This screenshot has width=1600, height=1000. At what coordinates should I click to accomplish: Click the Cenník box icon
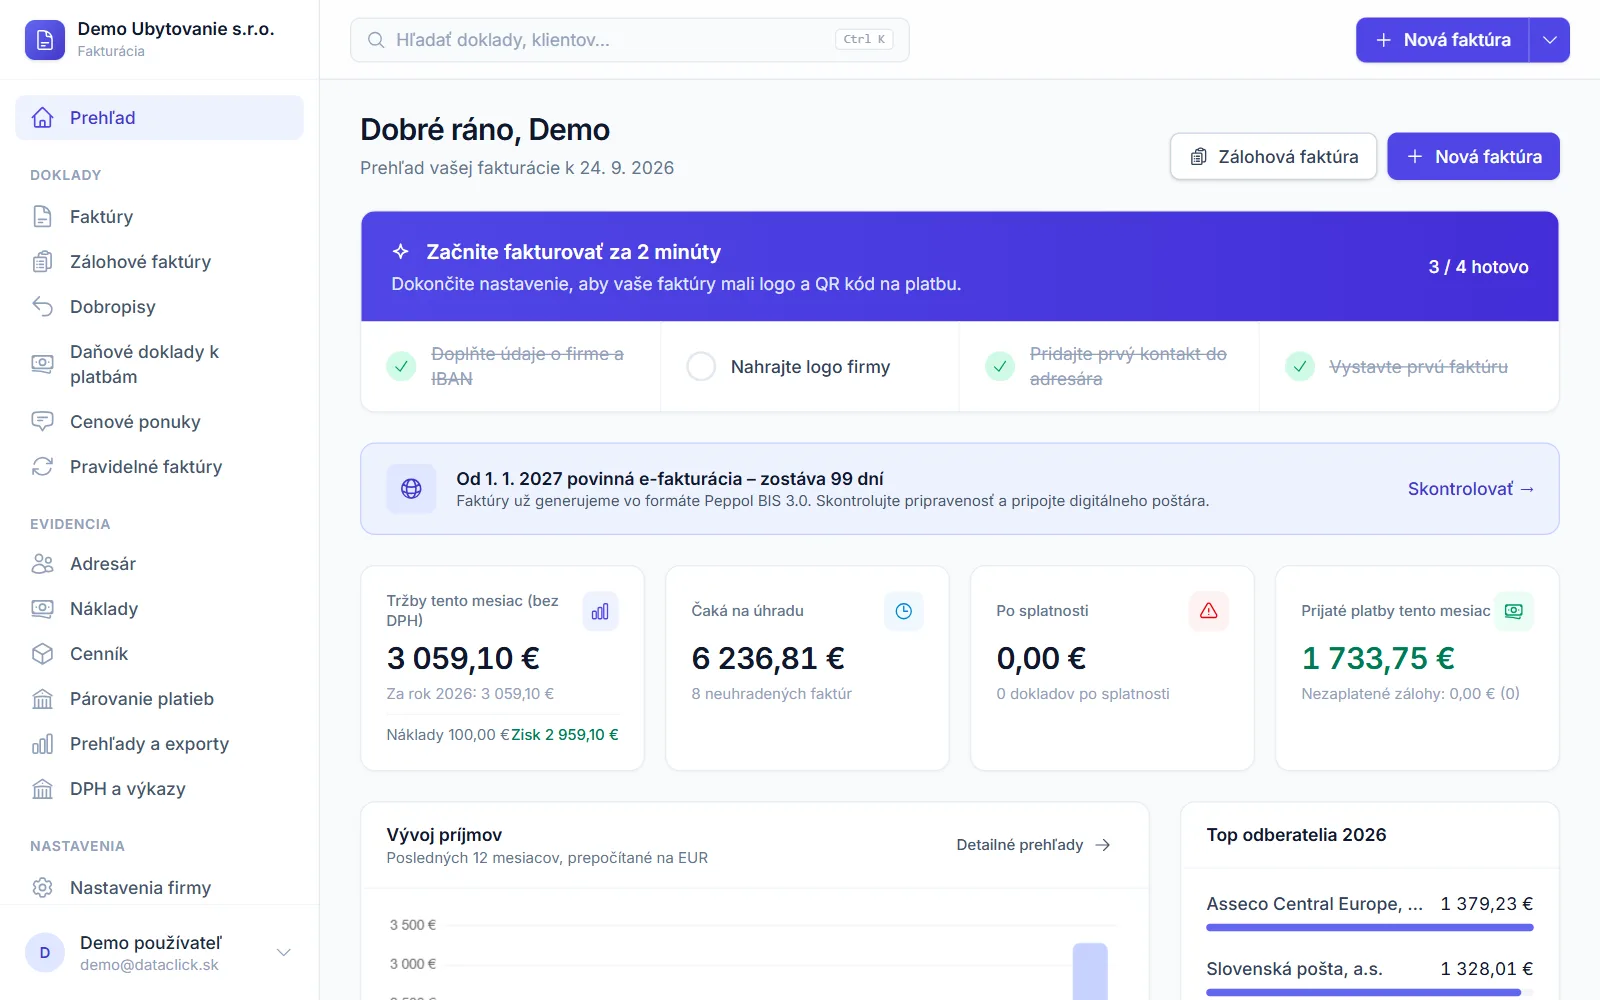42,654
